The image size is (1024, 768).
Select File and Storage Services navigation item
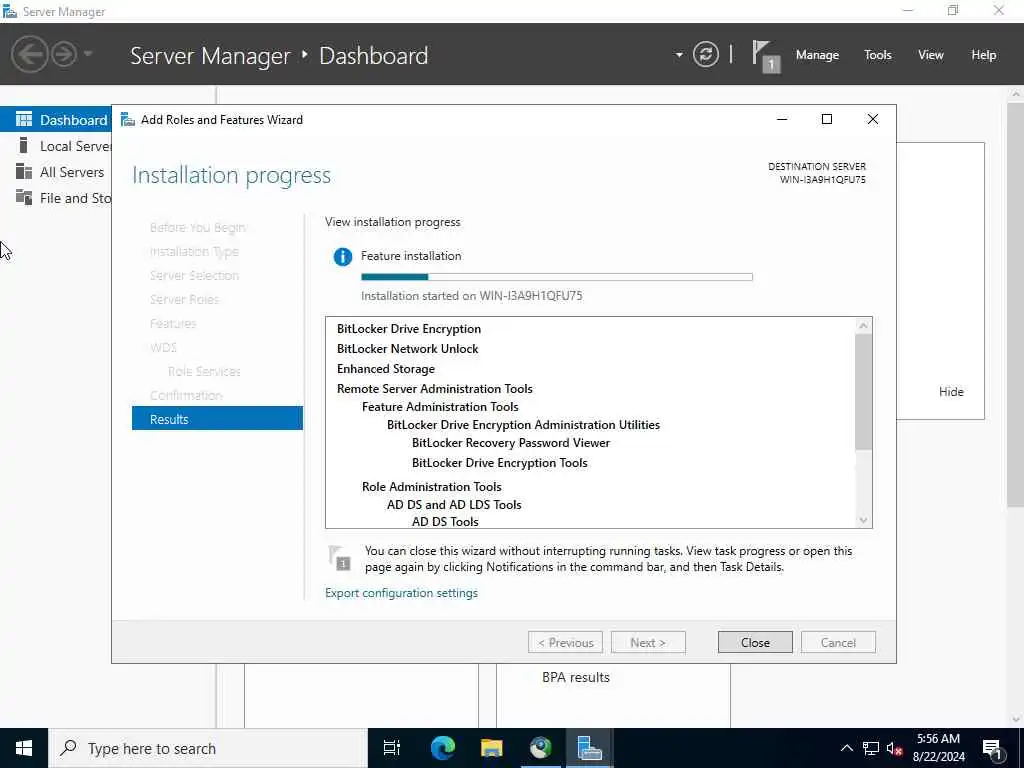(x=56, y=198)
